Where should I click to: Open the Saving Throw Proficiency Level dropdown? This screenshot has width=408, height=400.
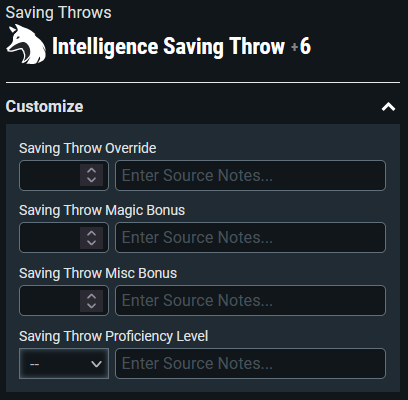64,364
